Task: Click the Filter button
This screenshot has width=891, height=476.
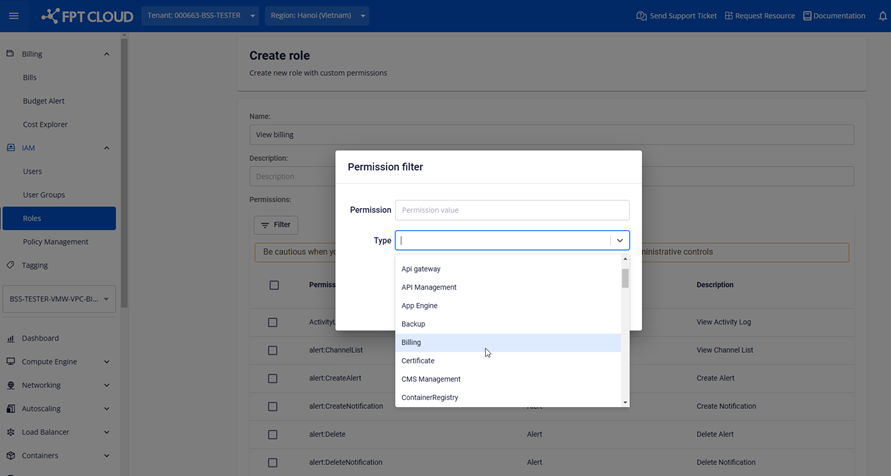Action: [275, 225]
